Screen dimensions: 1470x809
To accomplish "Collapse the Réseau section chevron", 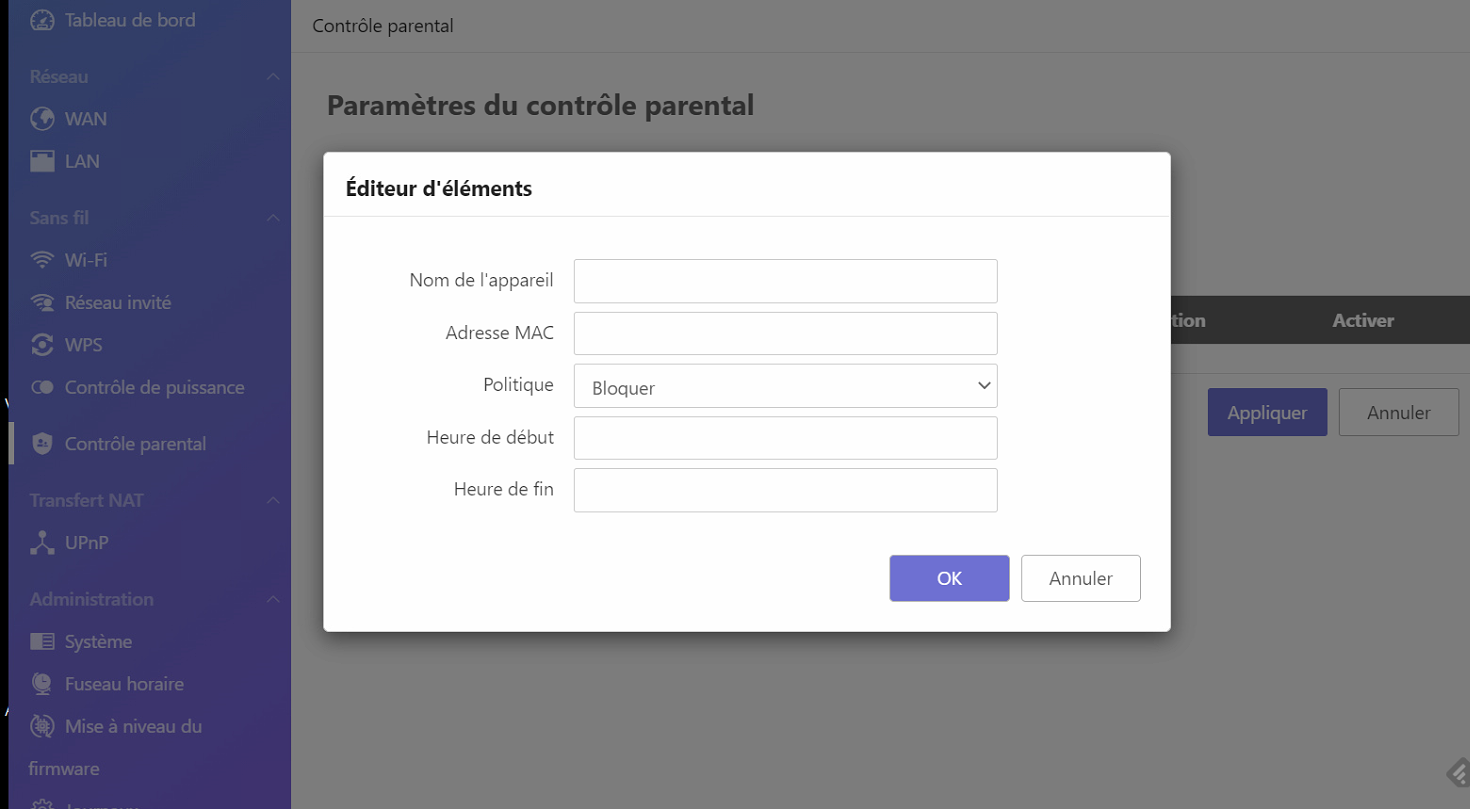I will point(273,77).
